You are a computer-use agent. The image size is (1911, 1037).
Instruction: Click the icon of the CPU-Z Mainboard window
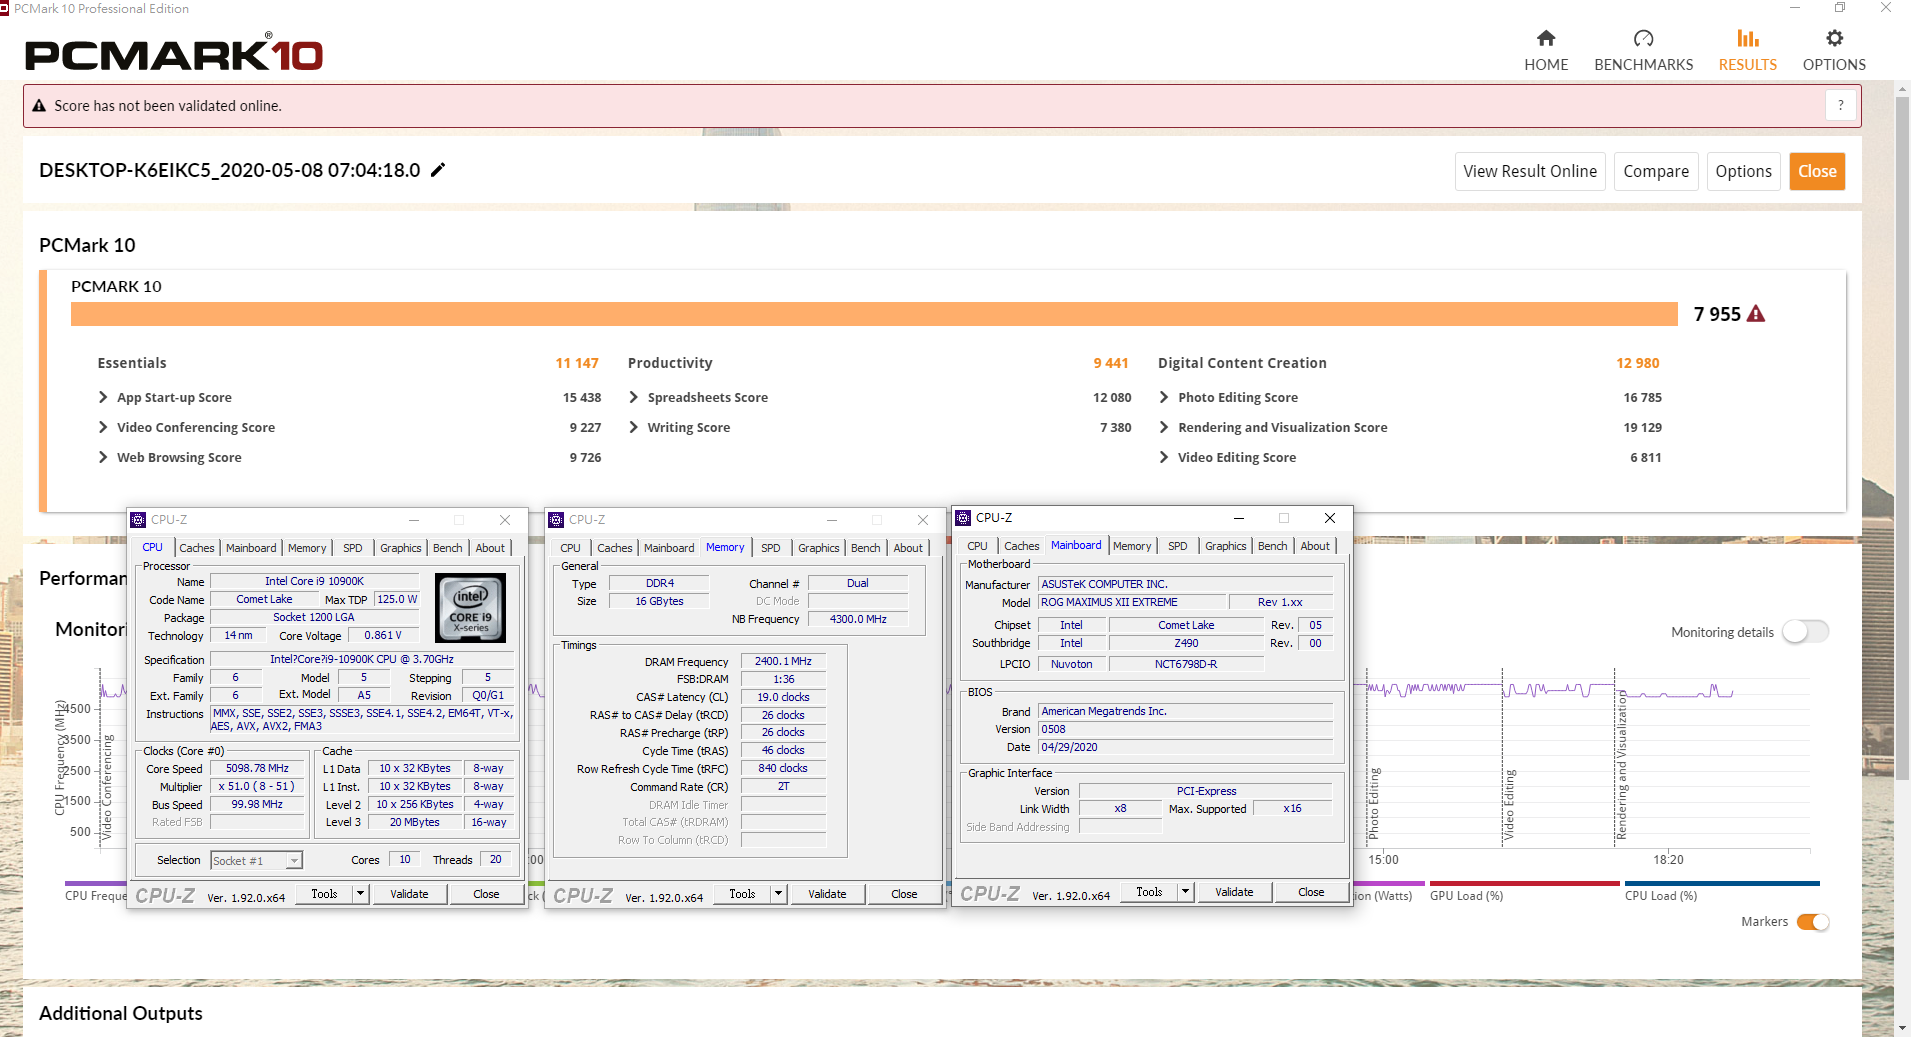pos(963,518)
